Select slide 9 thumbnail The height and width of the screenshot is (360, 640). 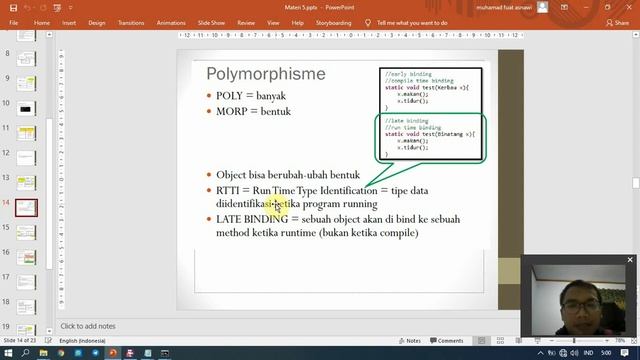click(x=26, y=84)
